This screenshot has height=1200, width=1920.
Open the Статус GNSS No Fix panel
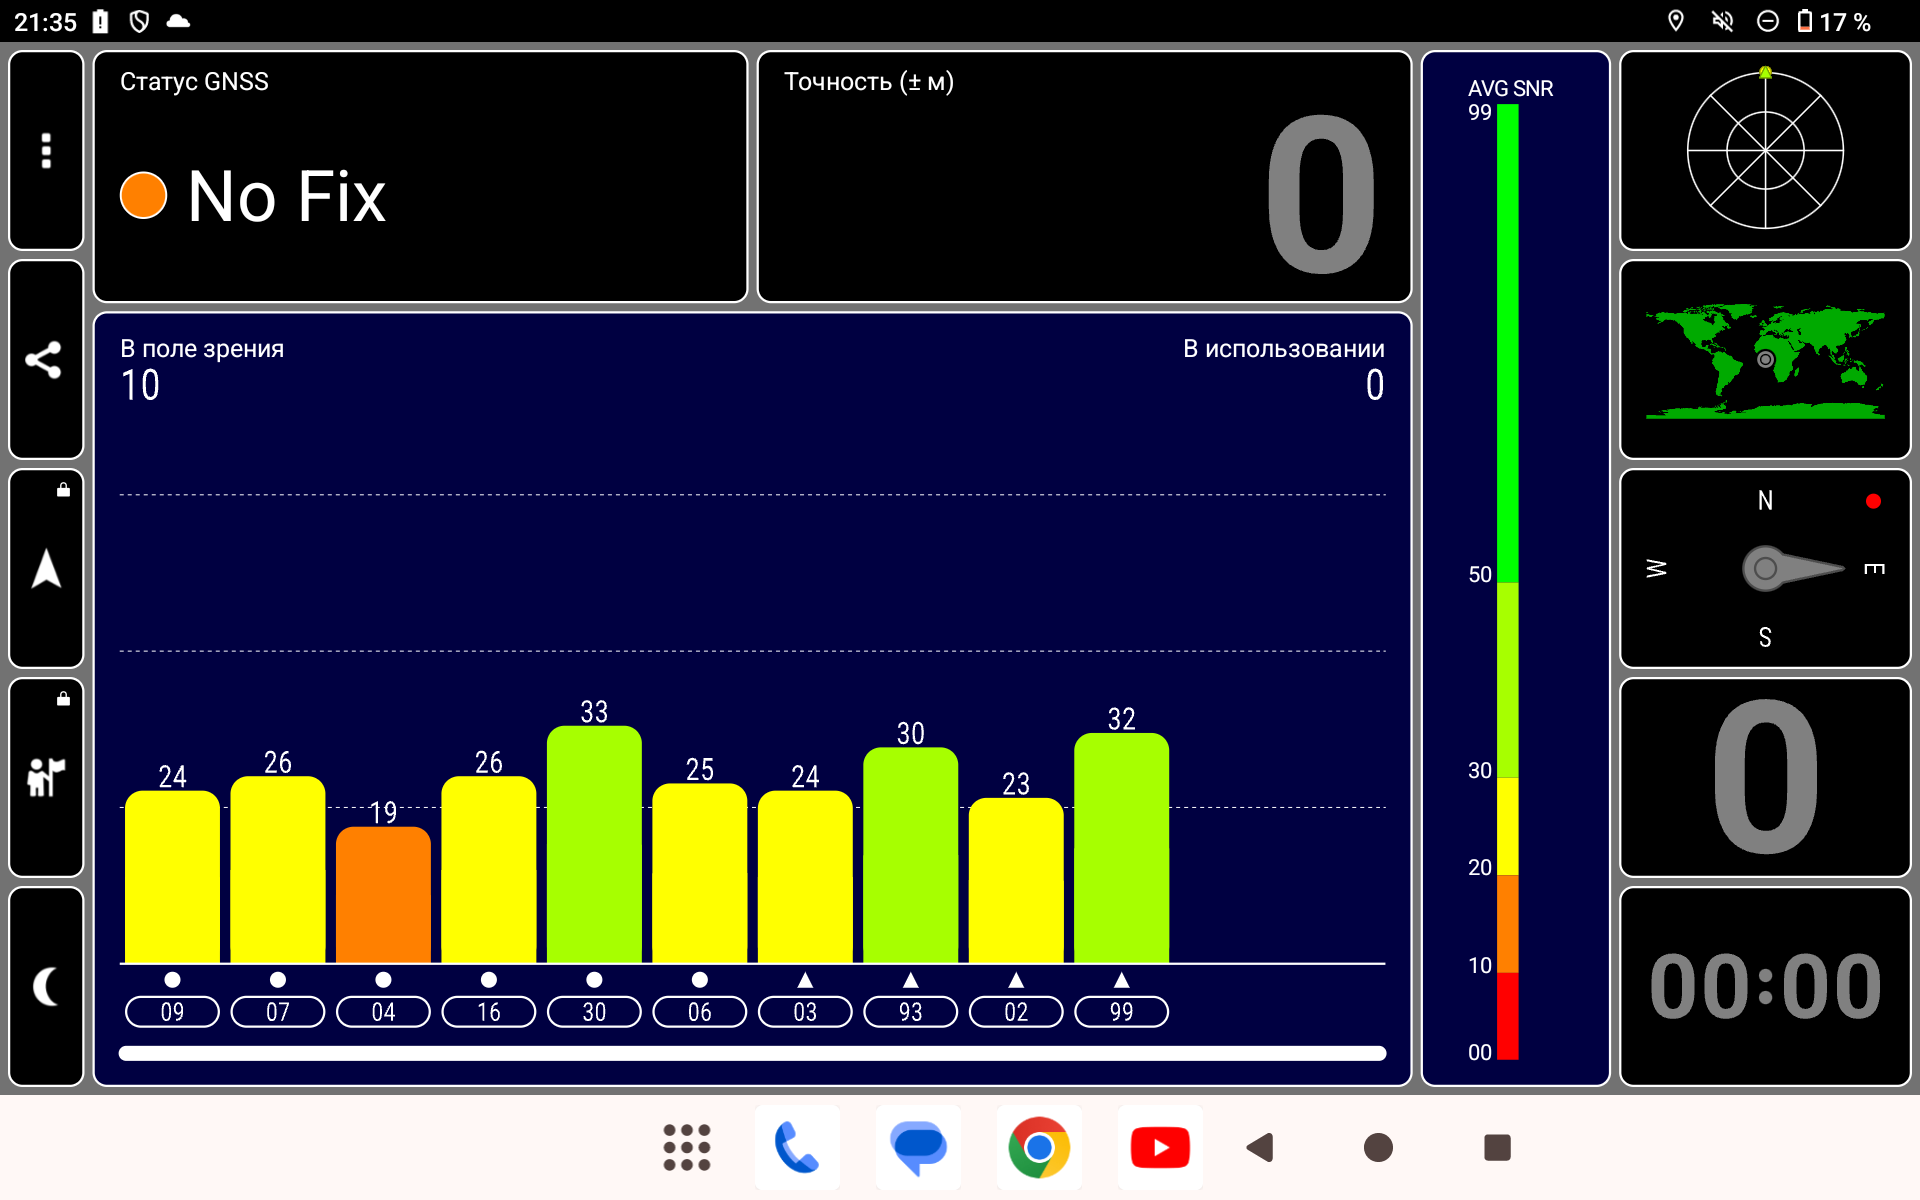tap(420, 177)
